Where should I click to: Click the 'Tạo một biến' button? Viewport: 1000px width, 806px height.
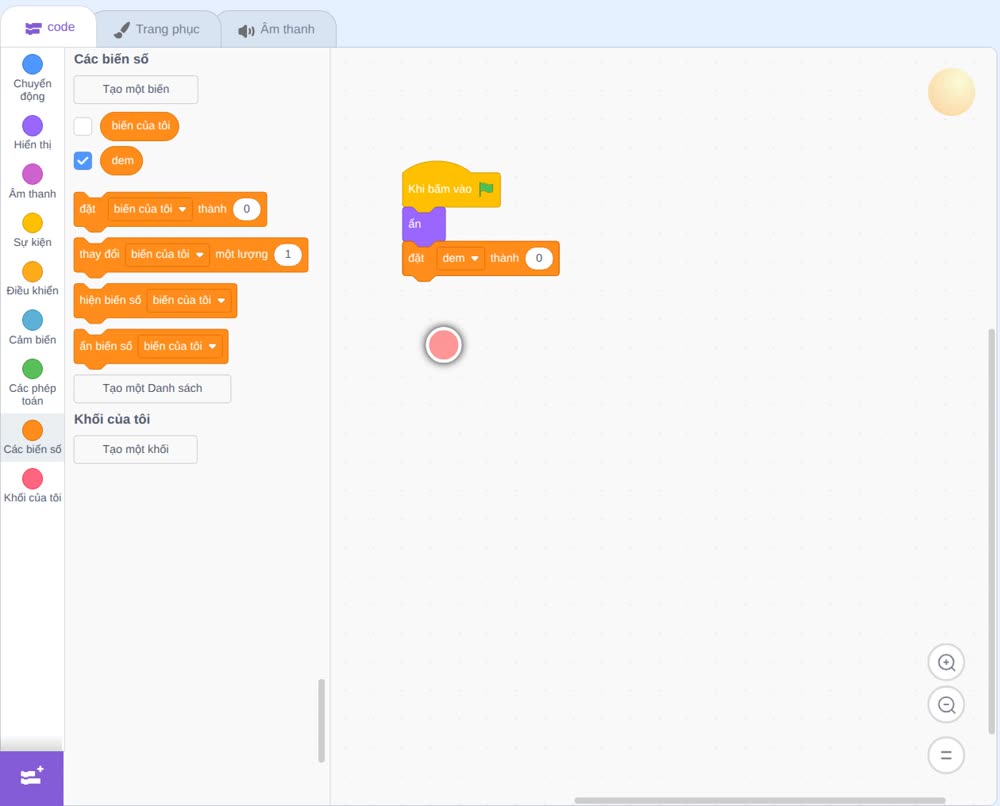[136, 89]
